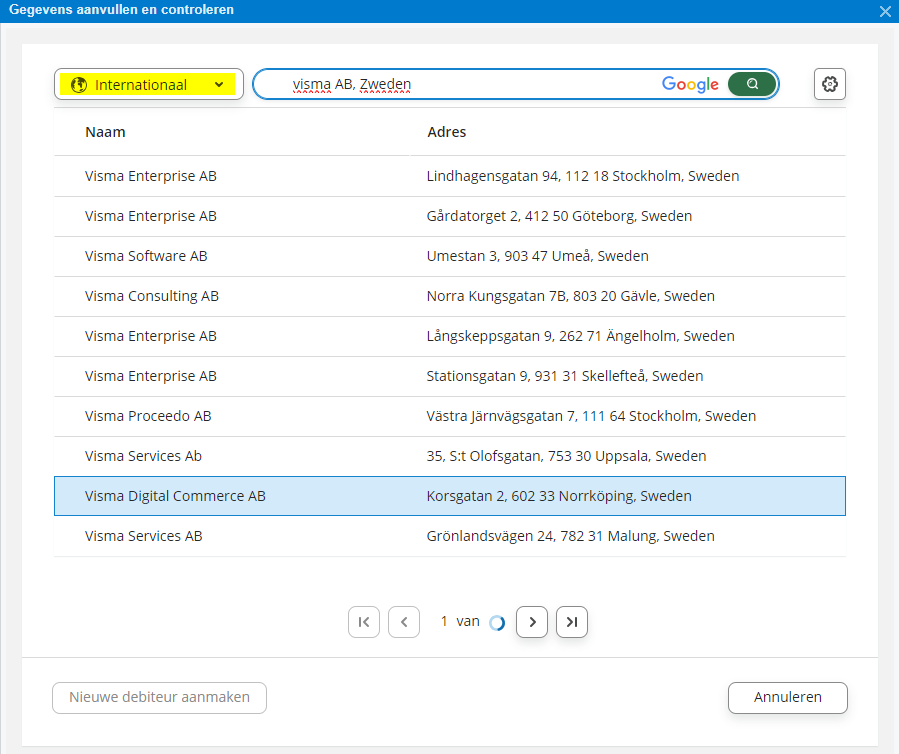Click the Naam column header
The image size is (899, 754).
[105, 132]
